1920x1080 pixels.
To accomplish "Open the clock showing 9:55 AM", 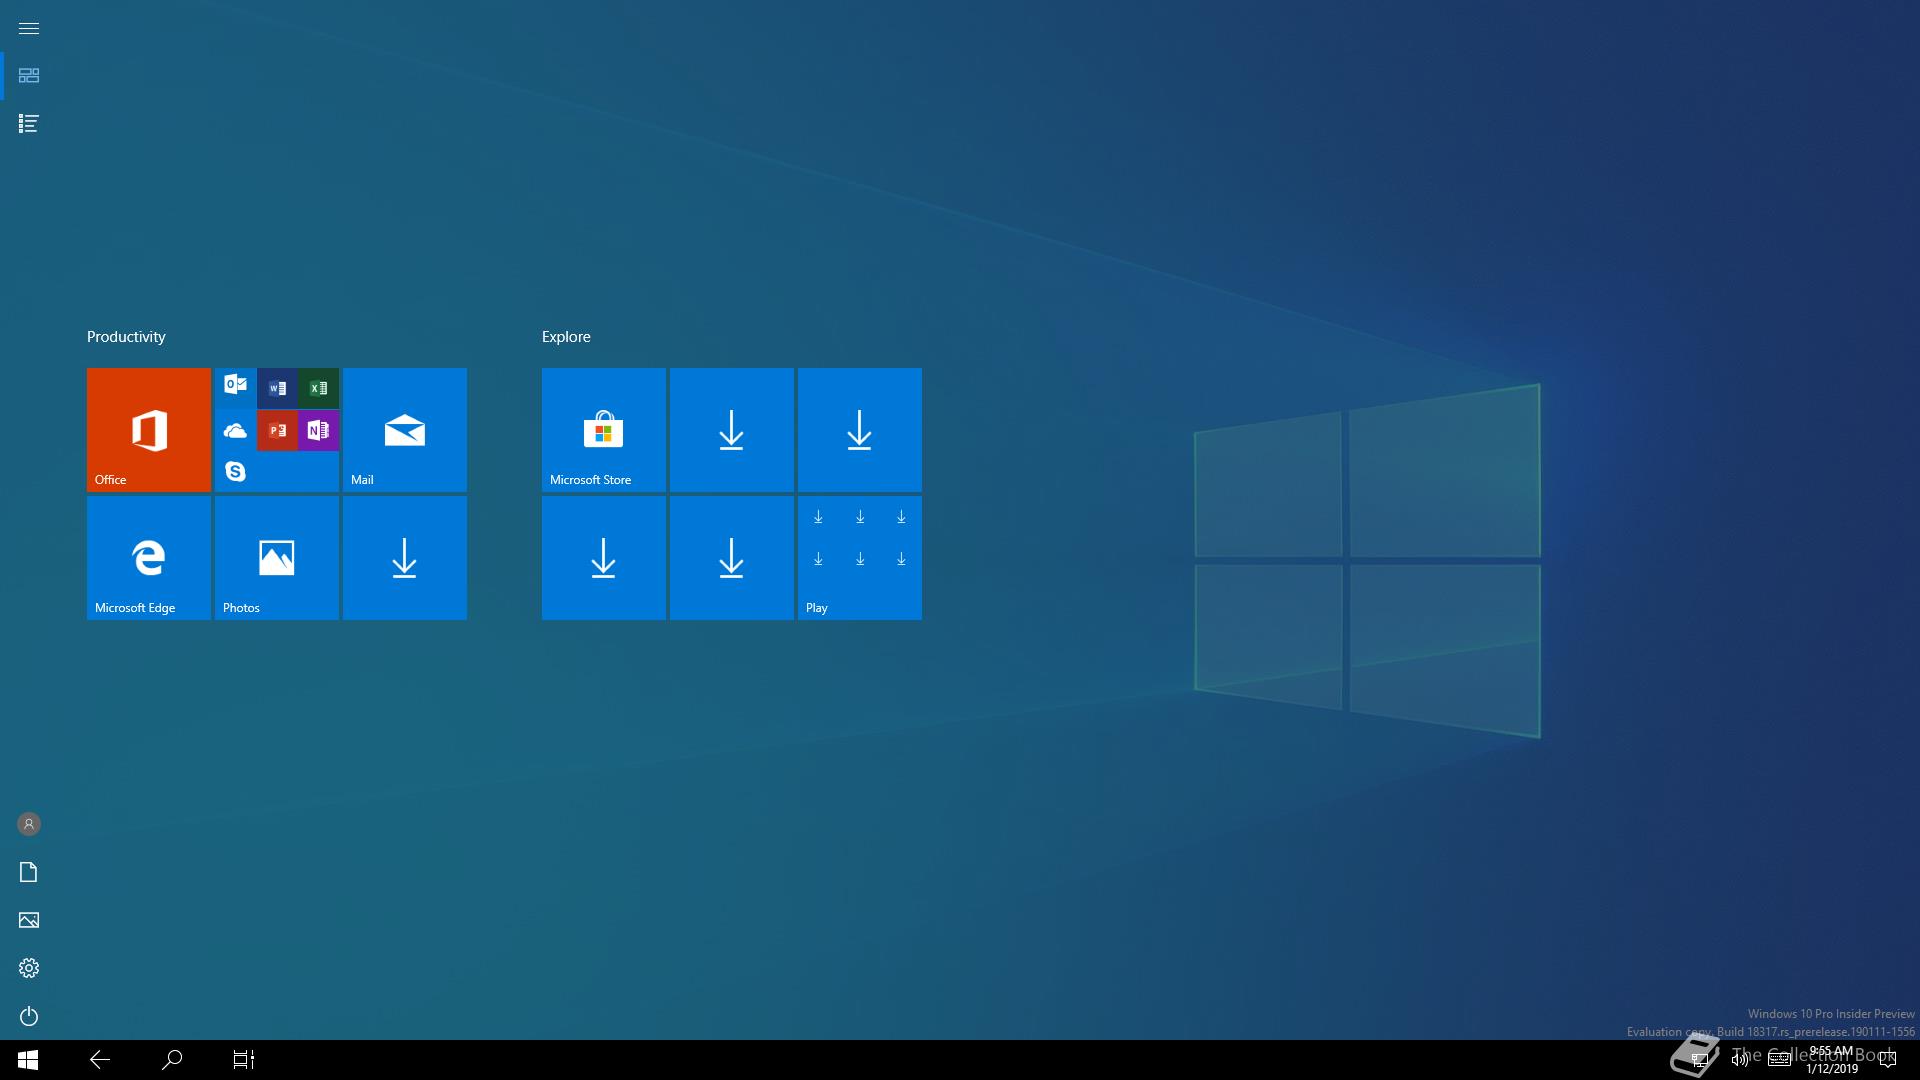I will (1831, 1060).
